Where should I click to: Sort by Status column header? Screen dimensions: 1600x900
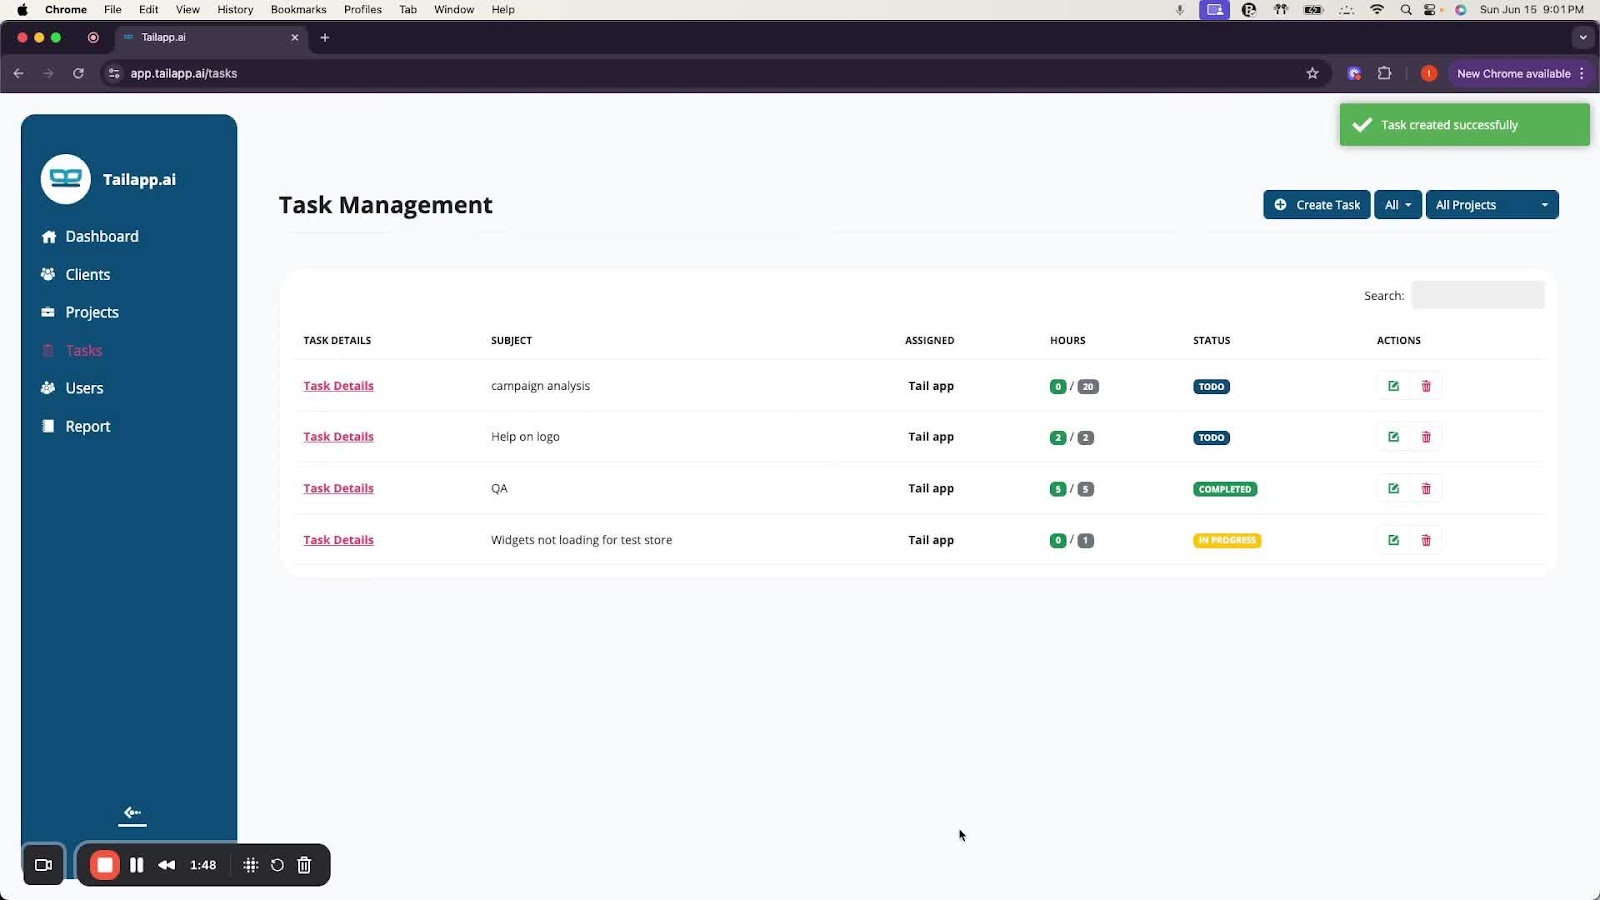1211,341
